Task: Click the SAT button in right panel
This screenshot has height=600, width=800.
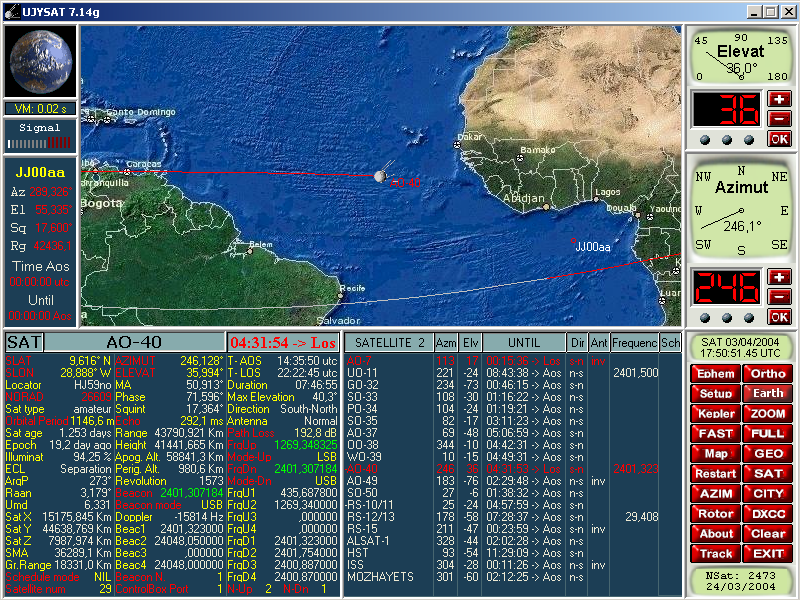Action: coord(768,473)
